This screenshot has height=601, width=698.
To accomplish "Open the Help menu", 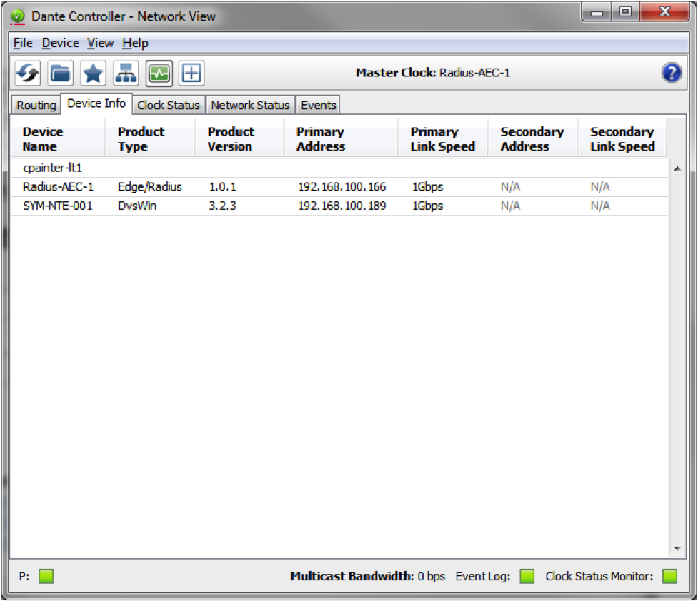I will click(135, 43).
